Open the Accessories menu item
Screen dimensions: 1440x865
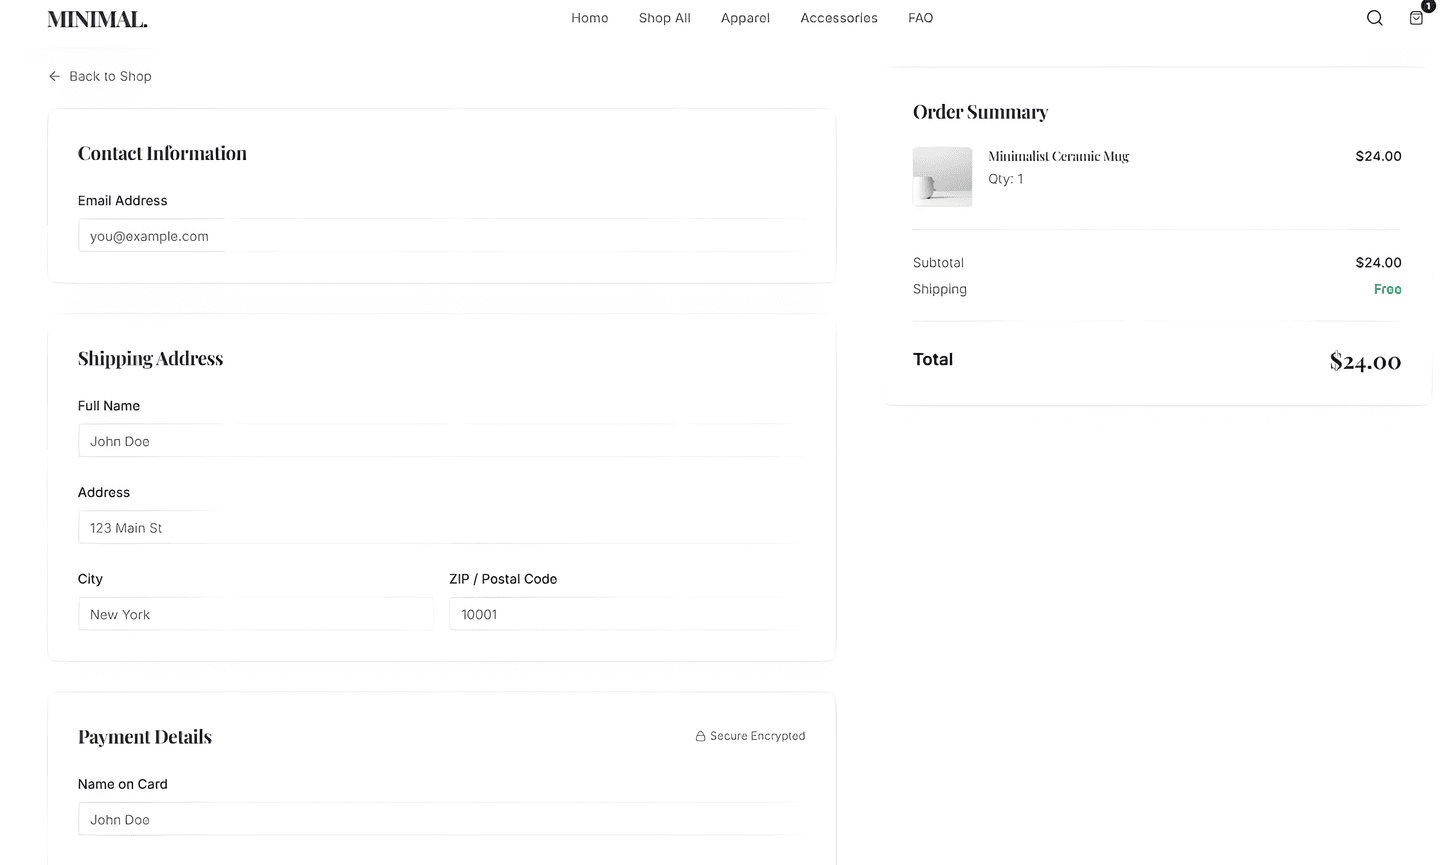pyautogui.click(x=838, y=18)
